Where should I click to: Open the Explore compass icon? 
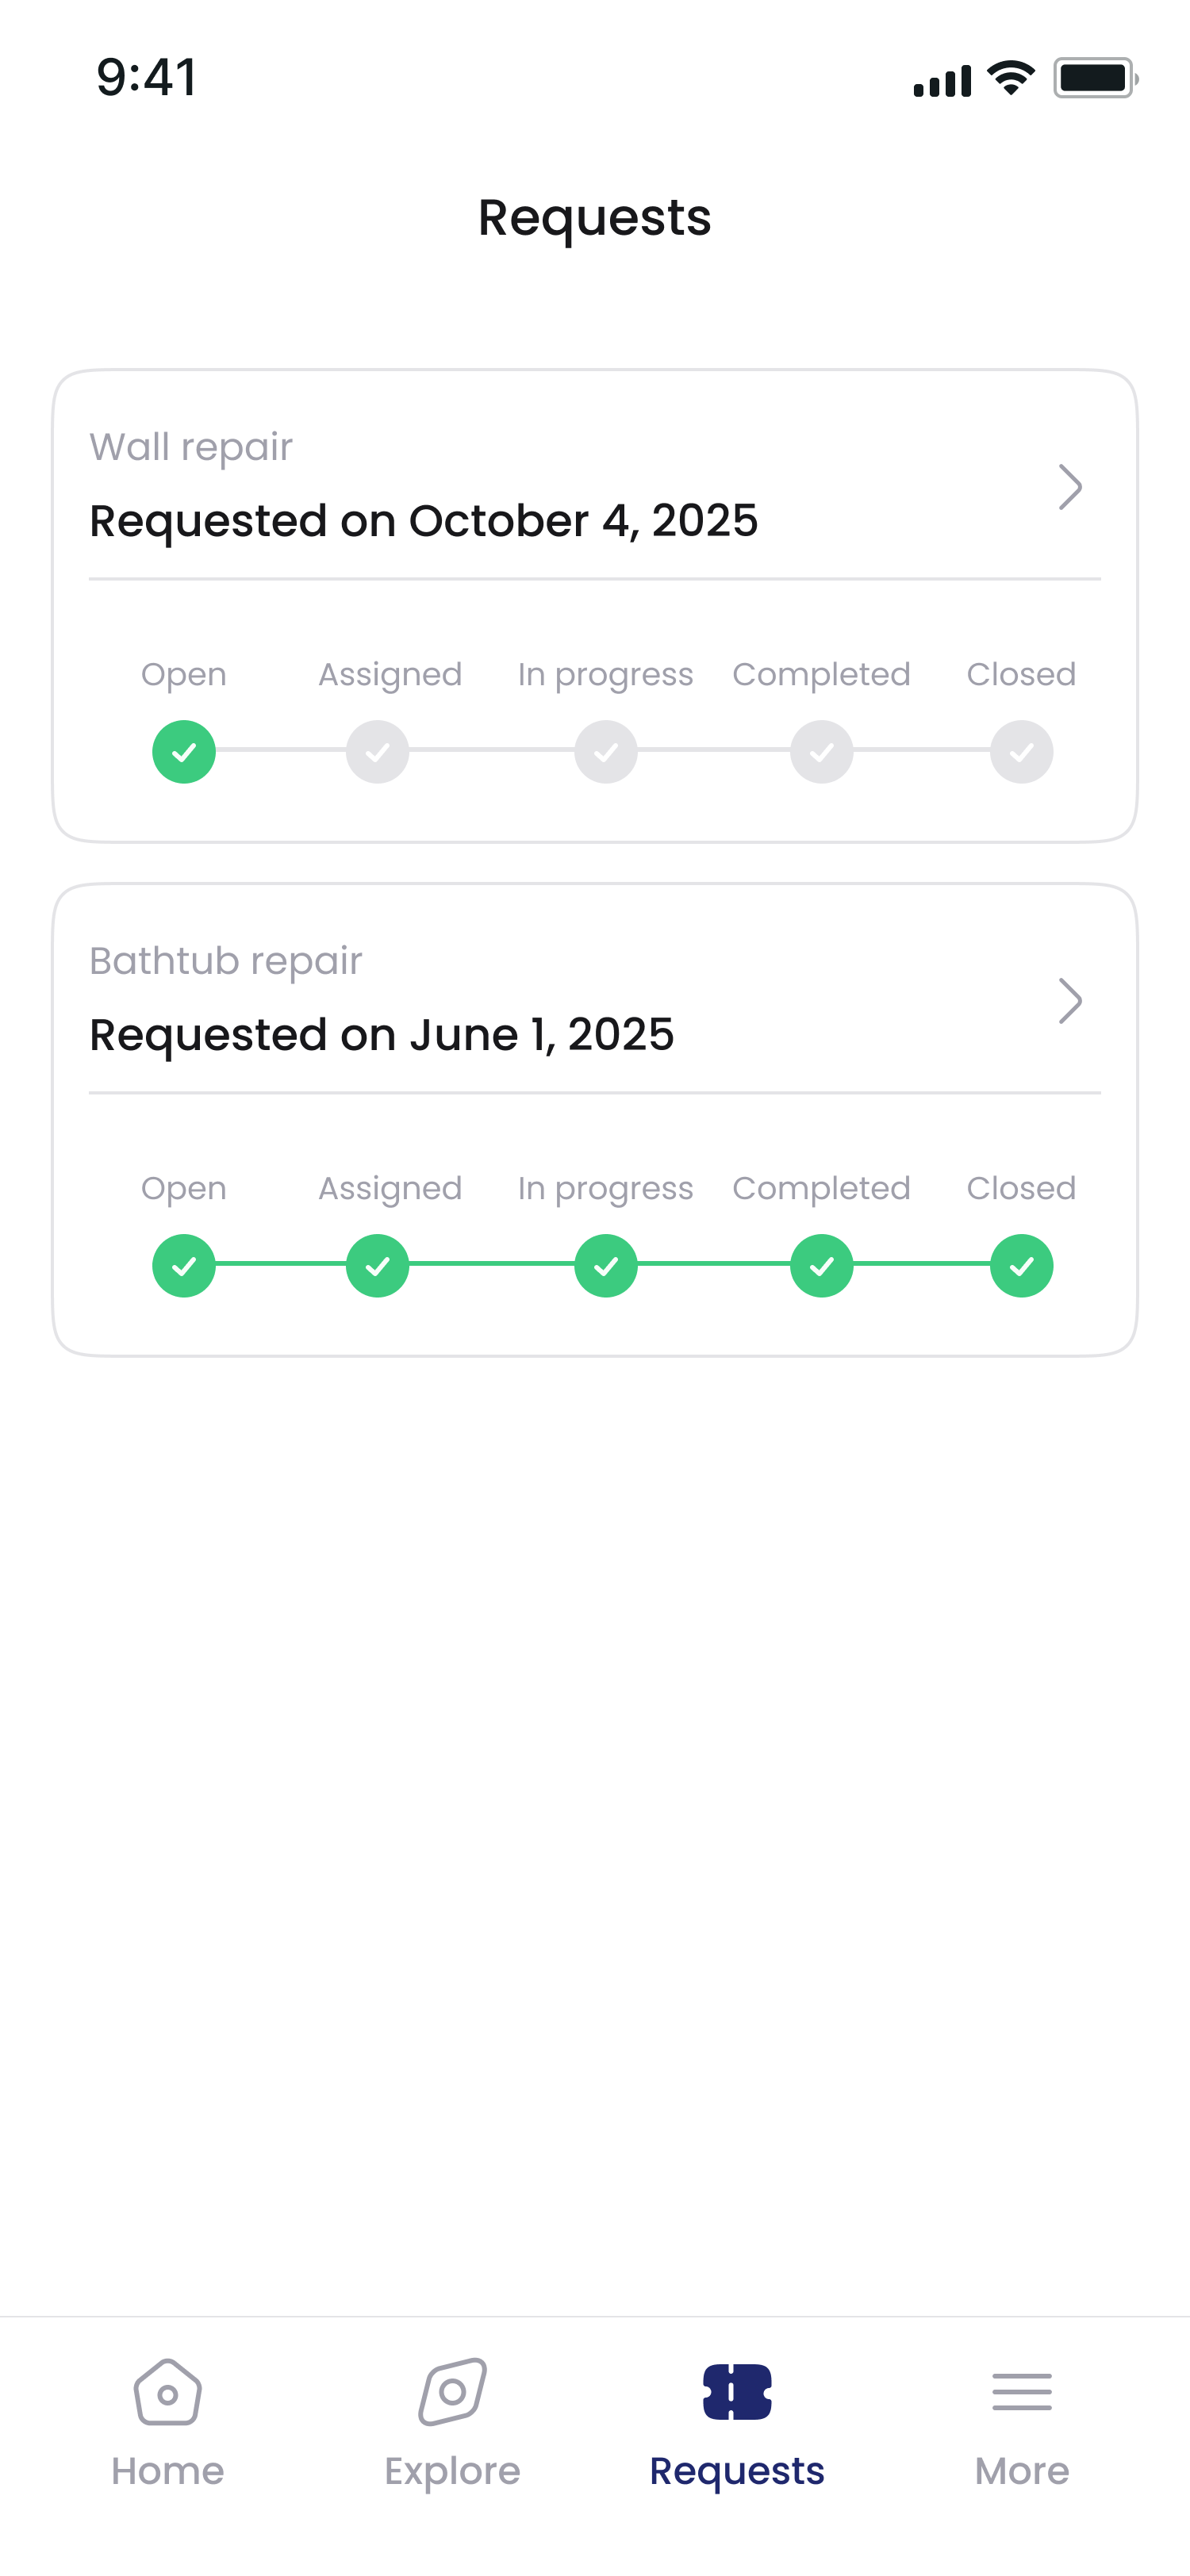coord(452,2392)
